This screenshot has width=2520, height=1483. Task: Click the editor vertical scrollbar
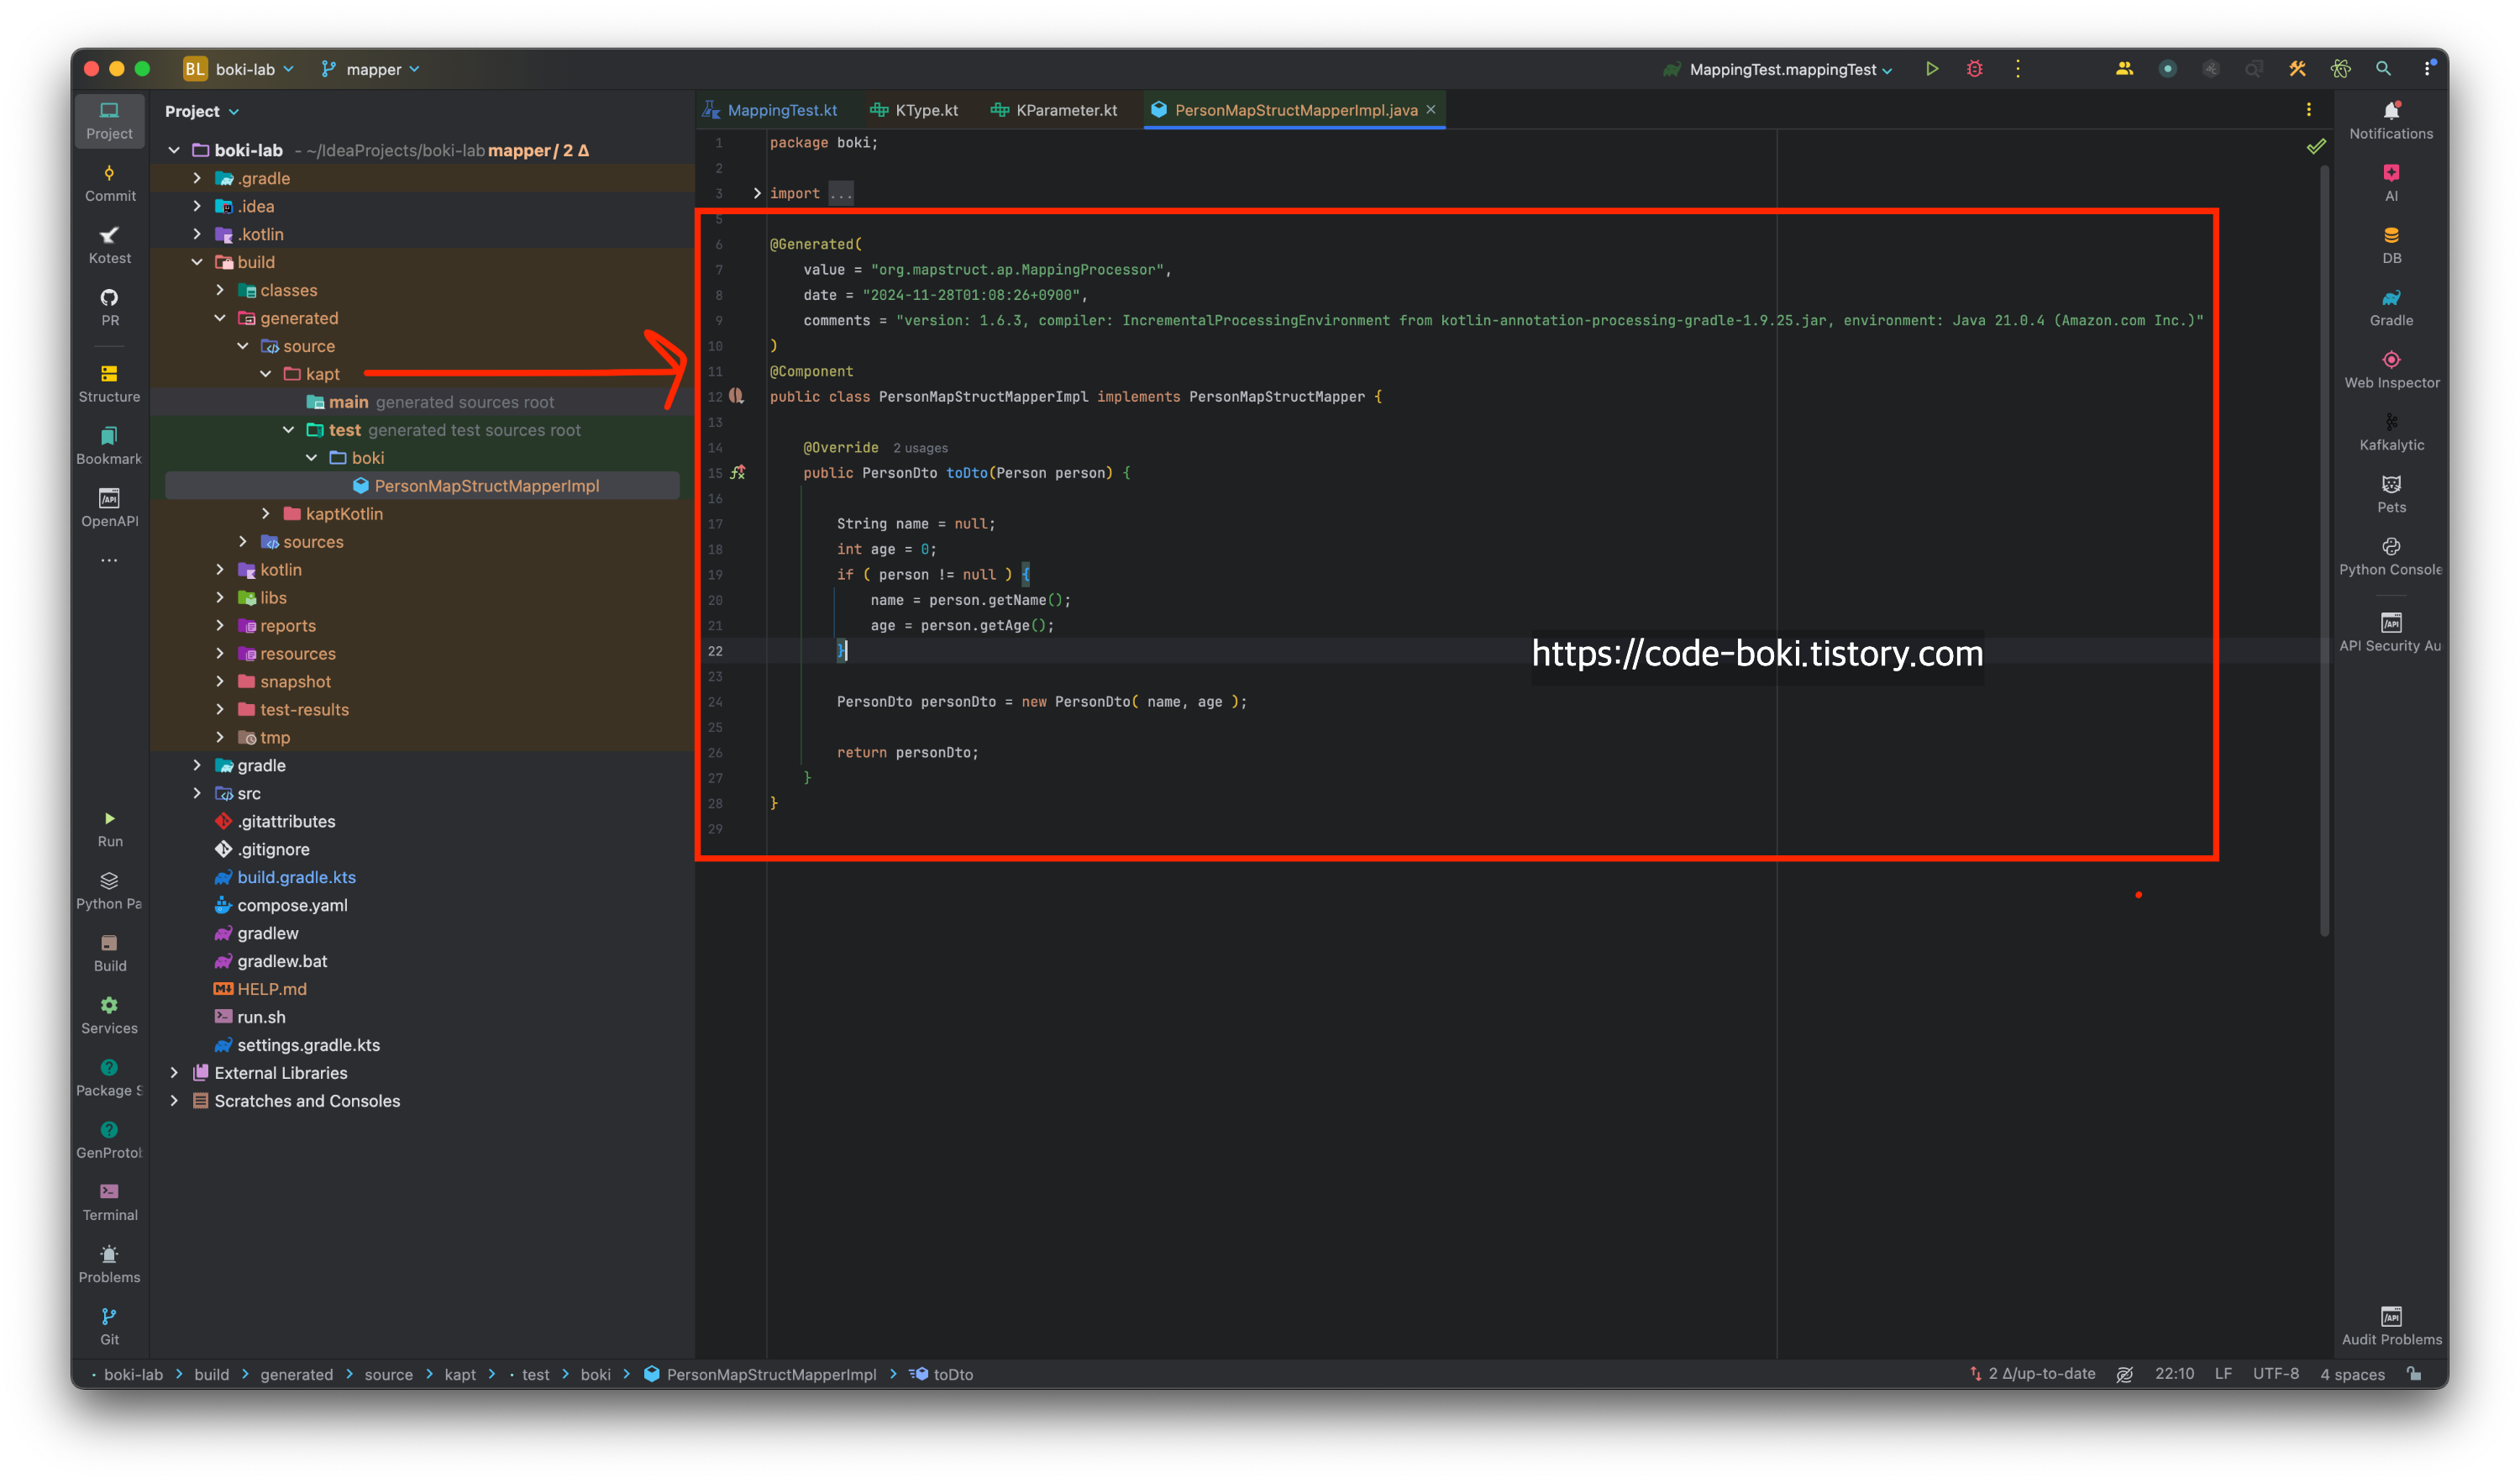(2324, 550)
